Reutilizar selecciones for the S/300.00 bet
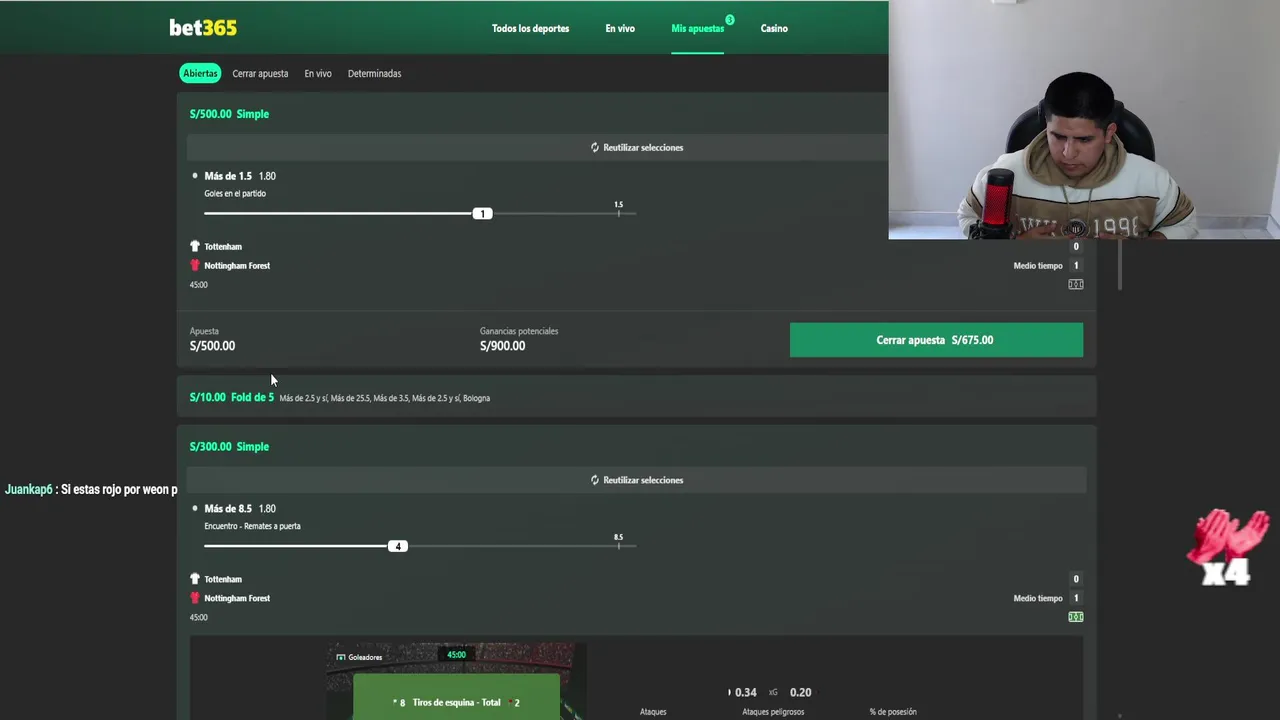 [x=636, y=480]
